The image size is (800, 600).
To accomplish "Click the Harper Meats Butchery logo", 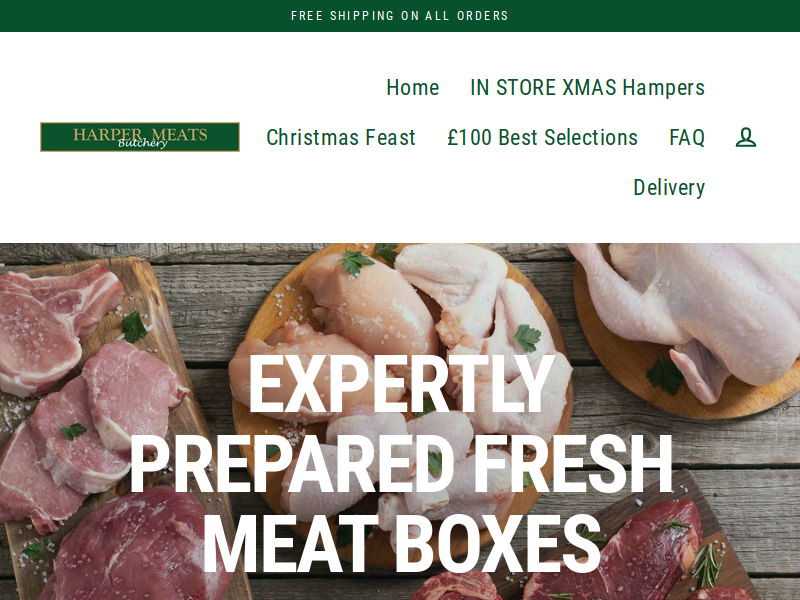I will click(x=140, y=137).
